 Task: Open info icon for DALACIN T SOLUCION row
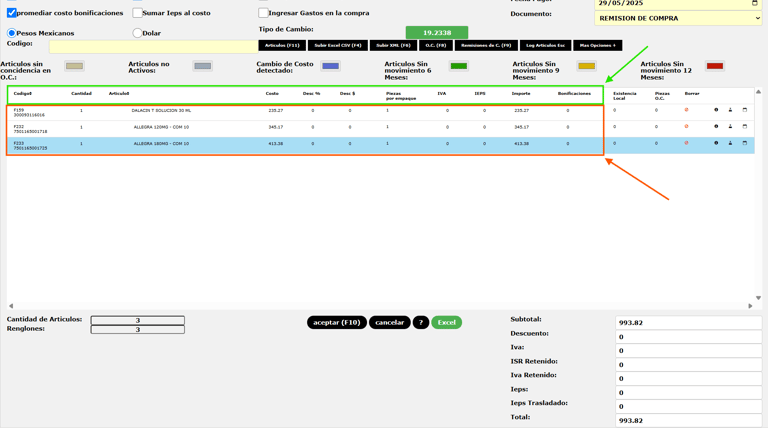click(x=716, y=110)
